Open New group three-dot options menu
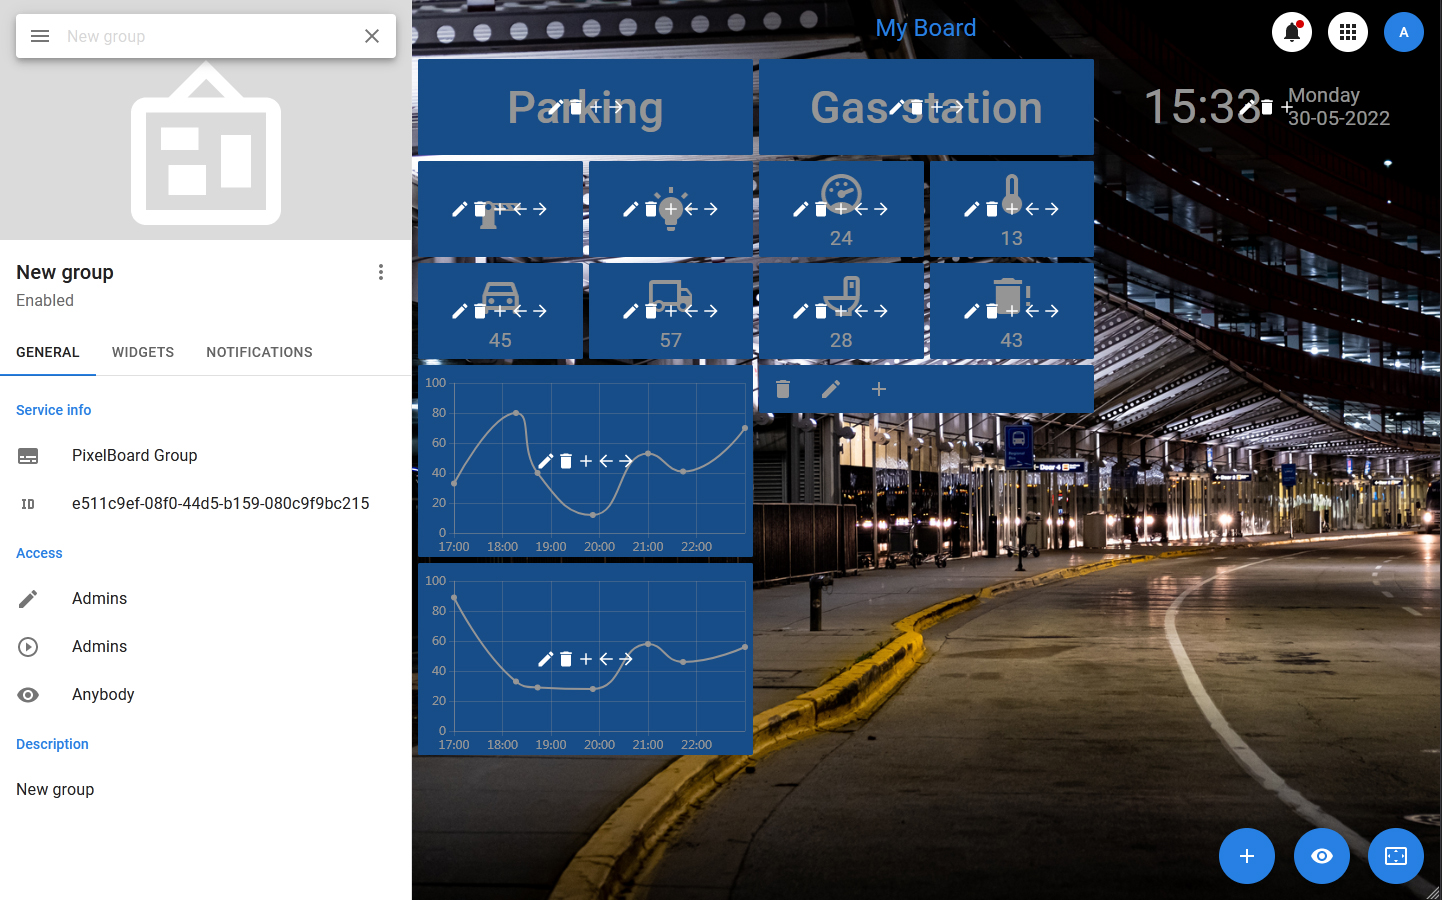 pyautogui.click(x=381, y=272)
